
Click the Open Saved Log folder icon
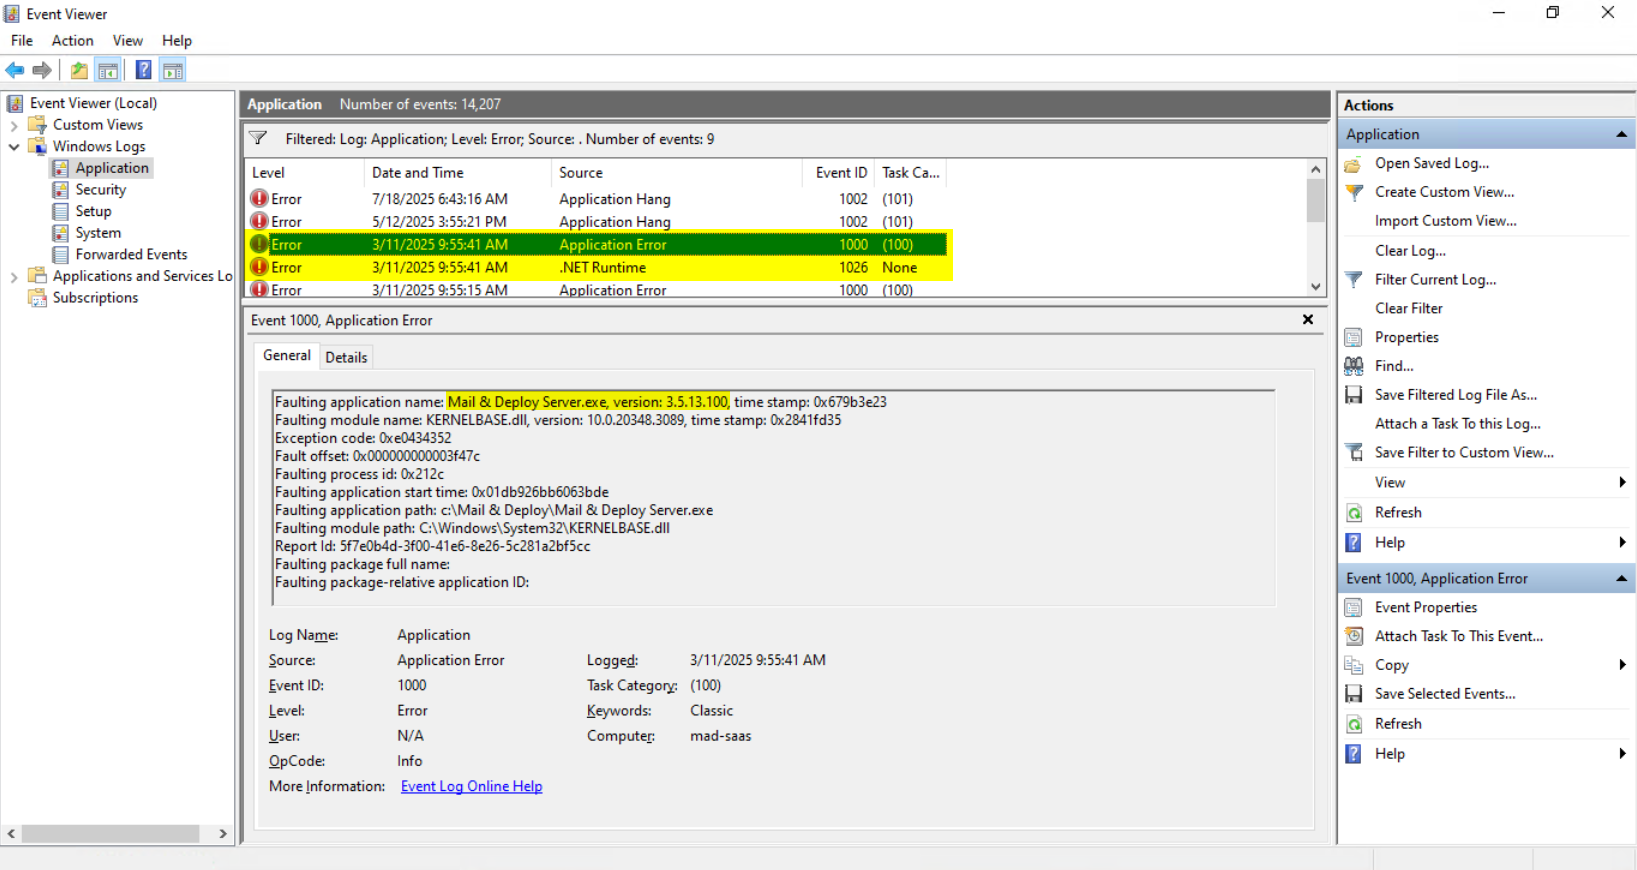pyautogui.click(x=1353, y=164)
